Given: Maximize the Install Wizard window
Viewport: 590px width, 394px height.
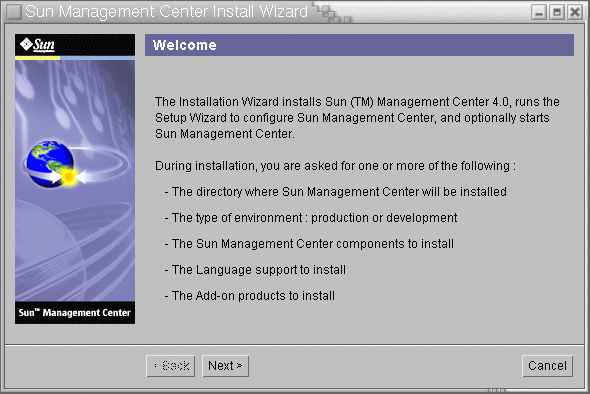Looking at the screenshot, I should coord(557,12).
